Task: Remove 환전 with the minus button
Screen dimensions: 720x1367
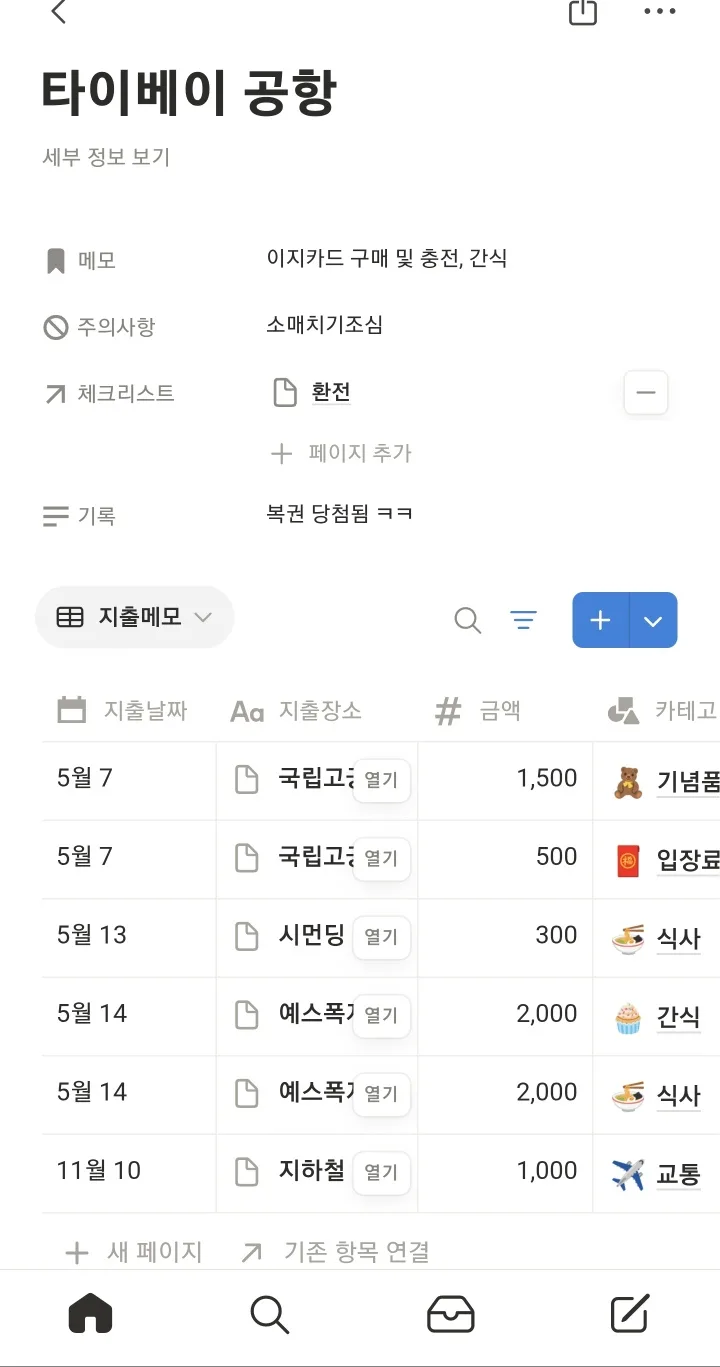Action: [x=646, y=393]
